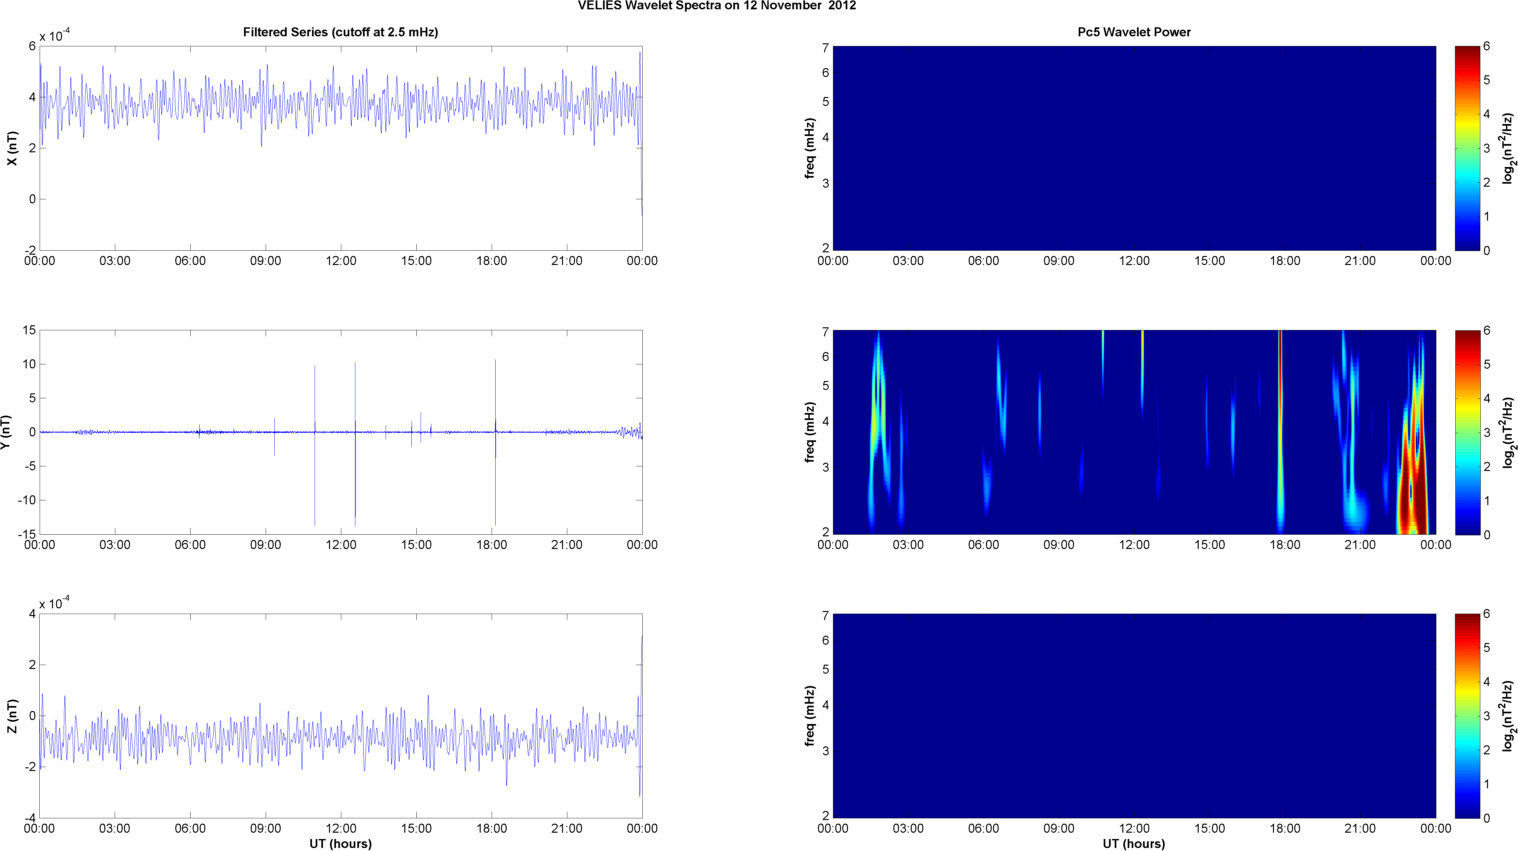
Task: Click the spike near 18:00 in Y time series
Action: pos(495,442)
